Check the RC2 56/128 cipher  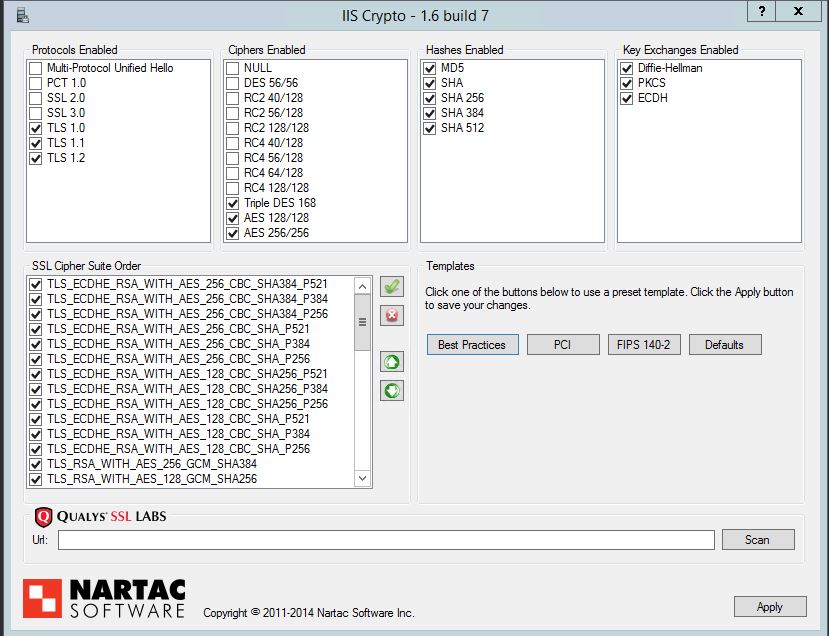click(233, 113)
